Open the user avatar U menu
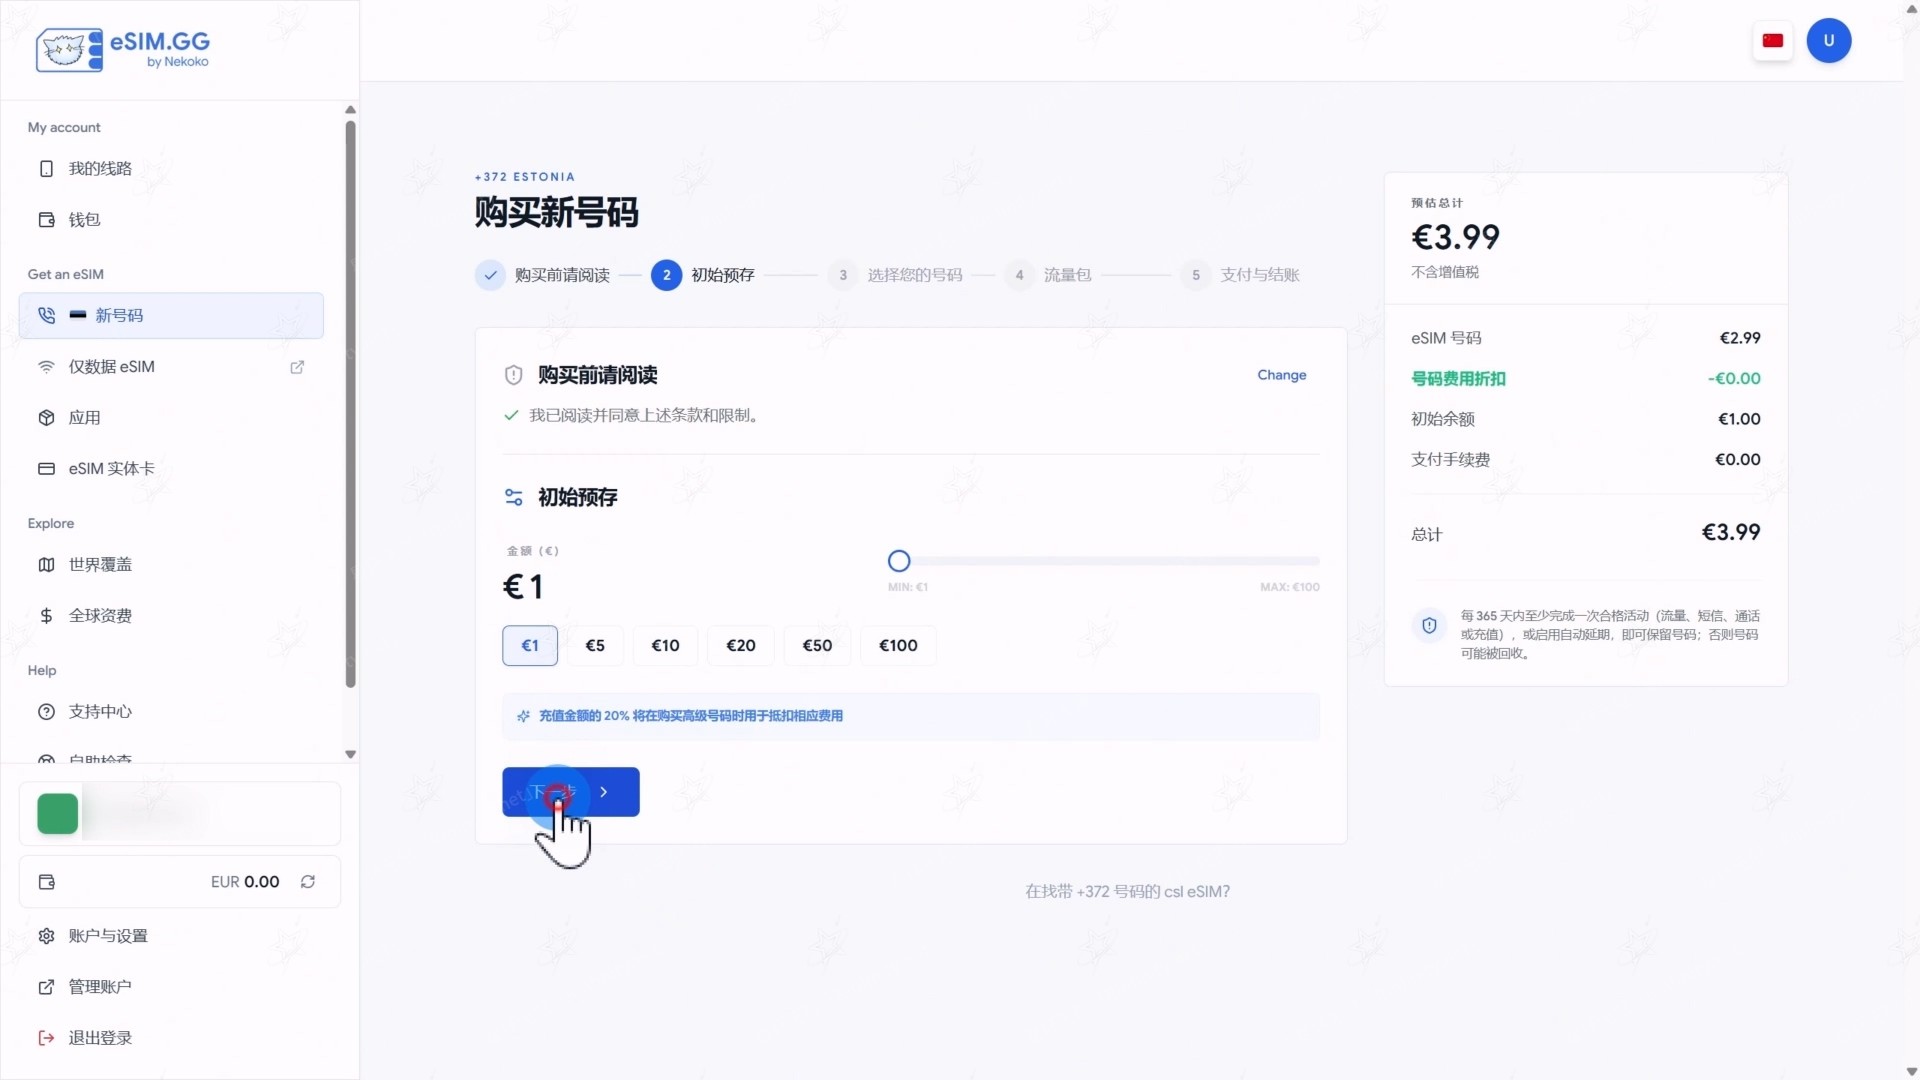1920x1080 pixels. click(x=1829, y=41)
